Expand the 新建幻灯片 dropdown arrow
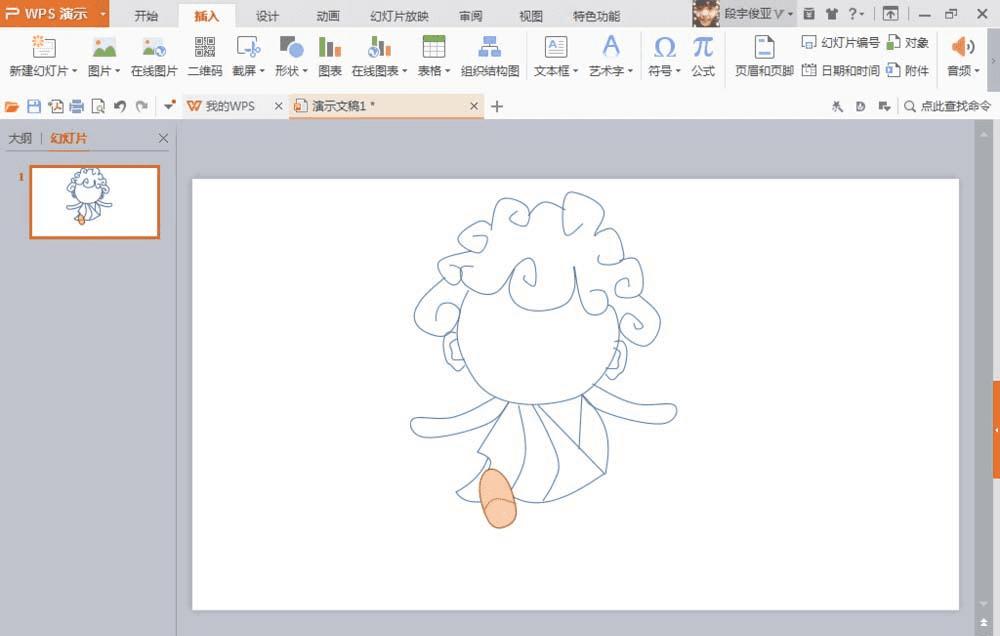1000x636 pixels. pyautogui.click(x=74, y=71)
